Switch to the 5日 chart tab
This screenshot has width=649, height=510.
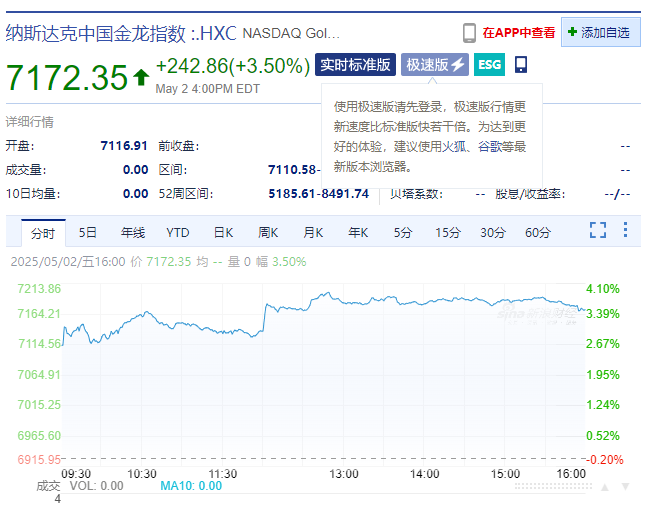tap(88, 233)
